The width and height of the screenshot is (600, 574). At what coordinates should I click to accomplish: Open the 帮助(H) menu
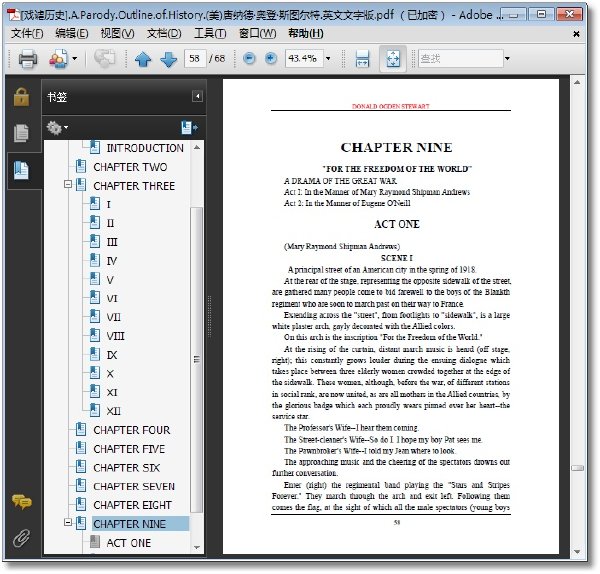(x=306, y=34)
